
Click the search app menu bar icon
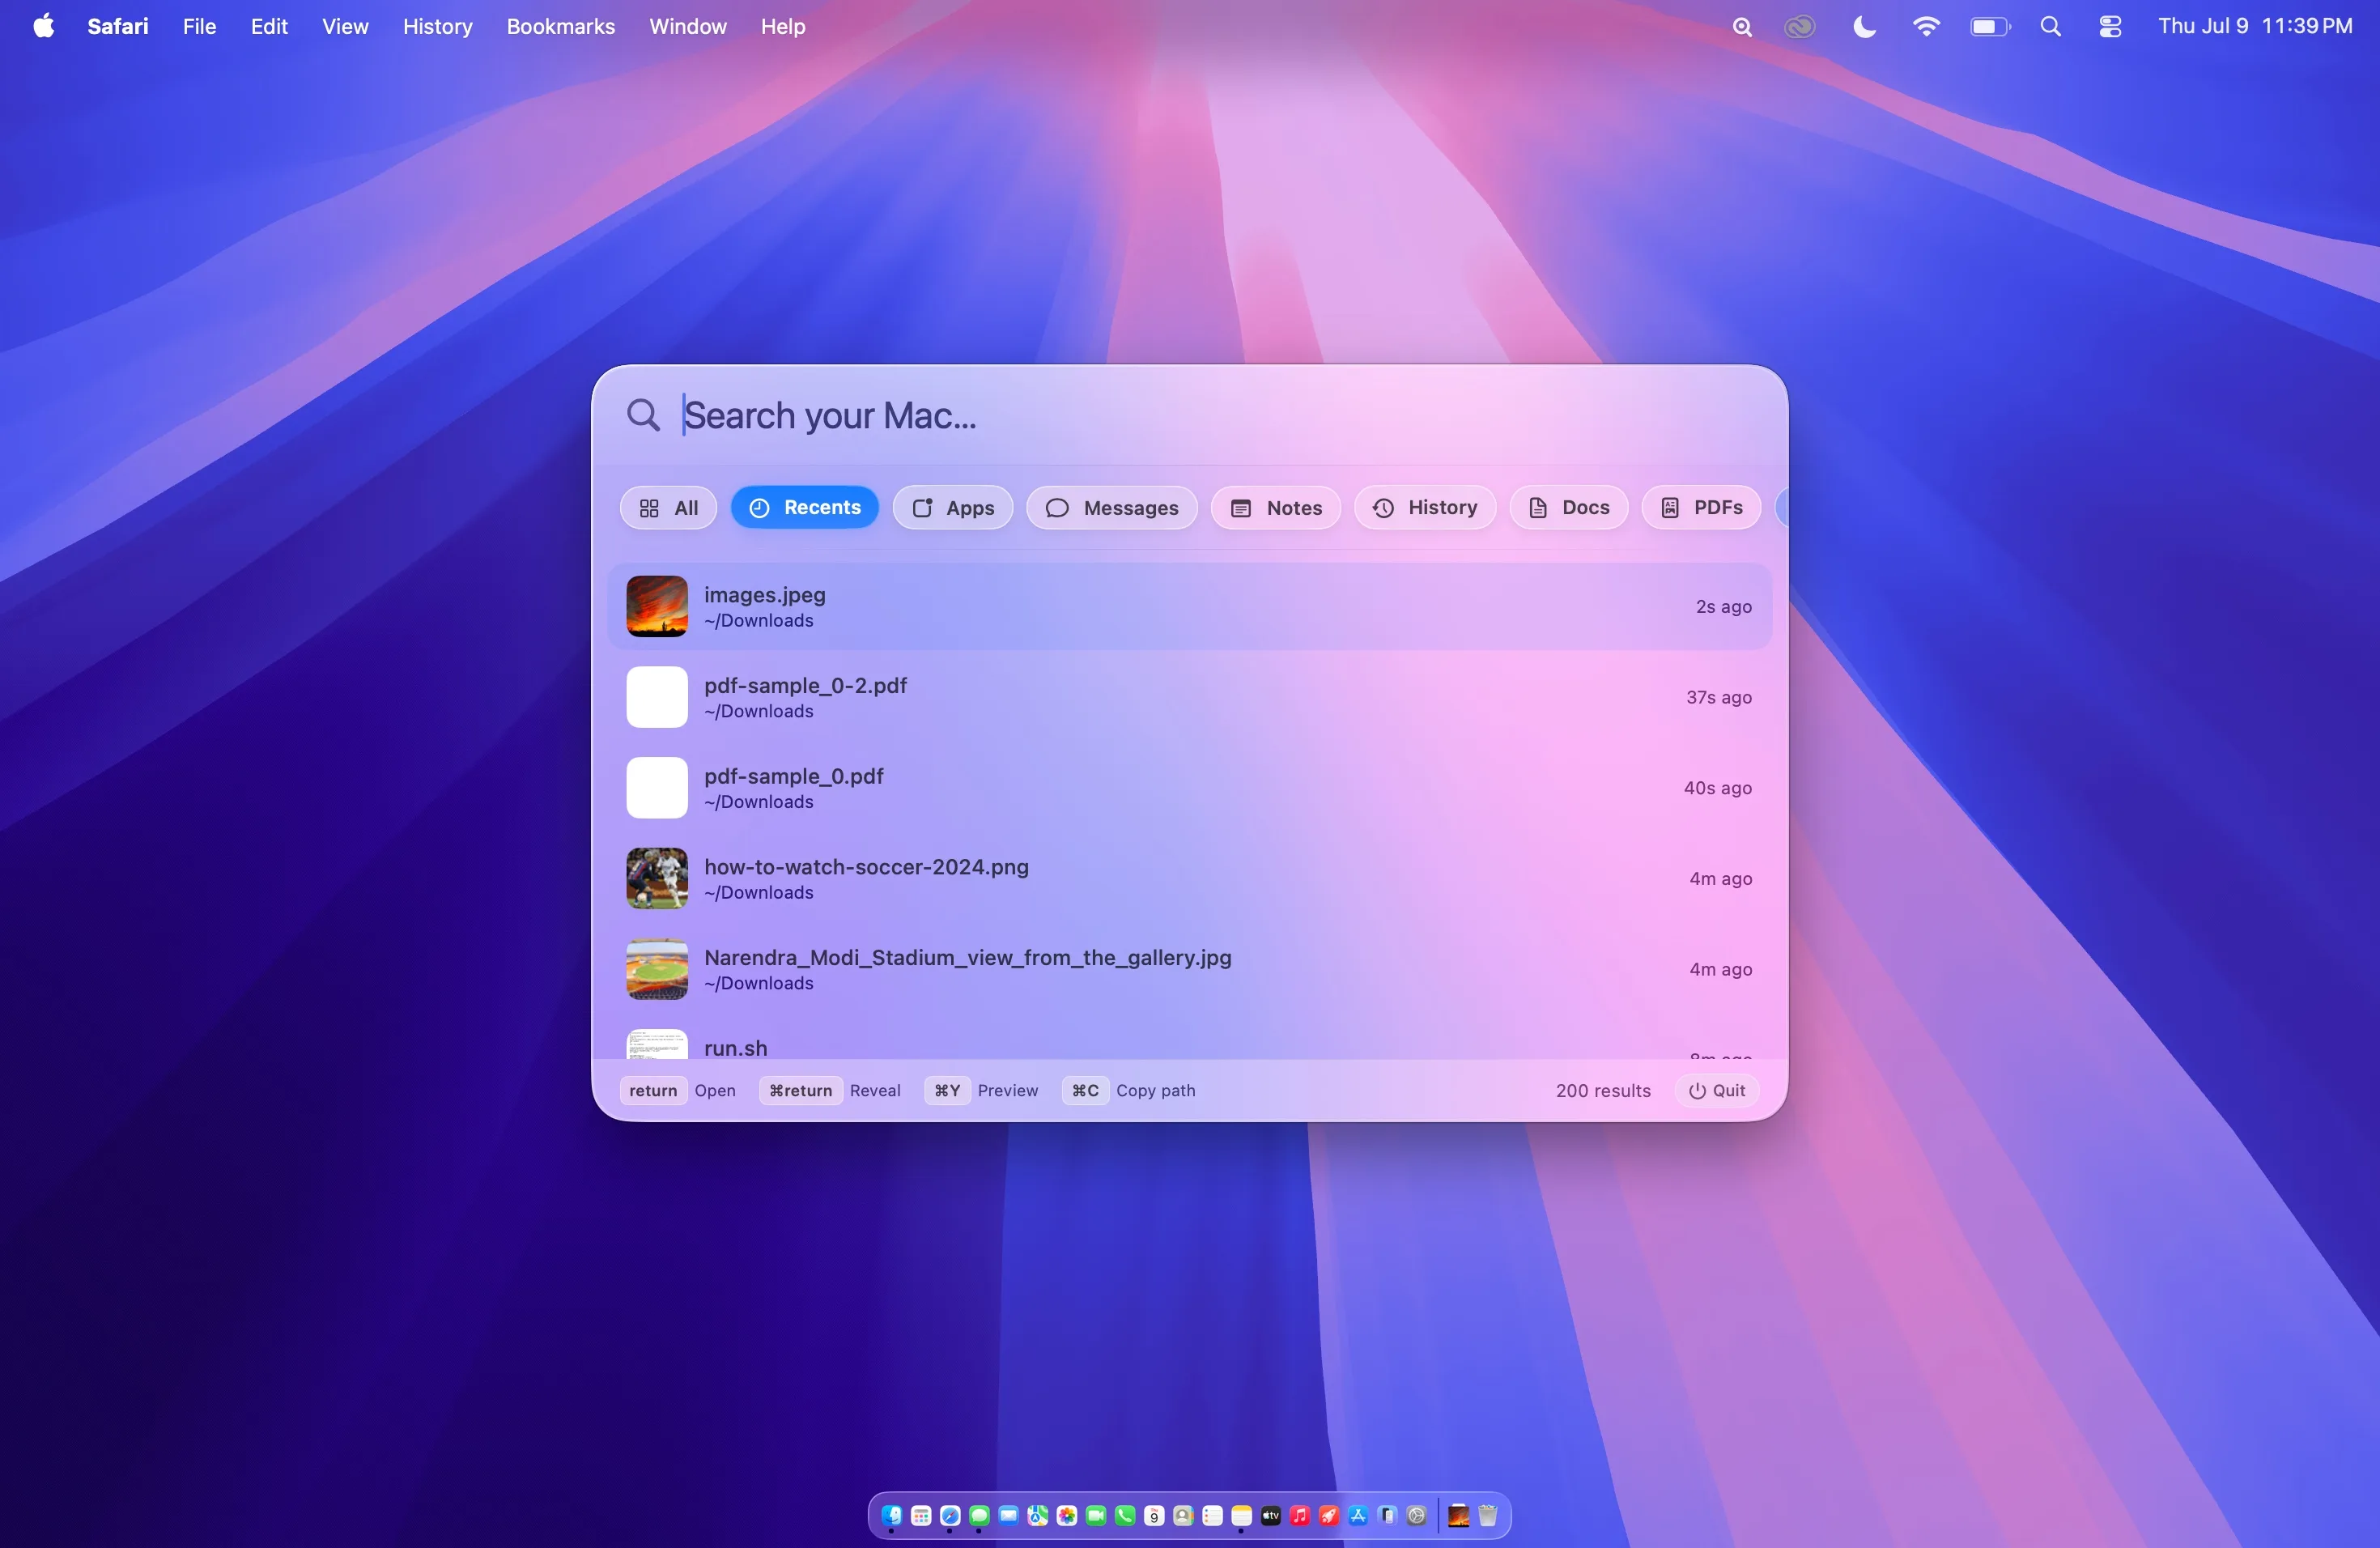click(x=1742, y=27)
